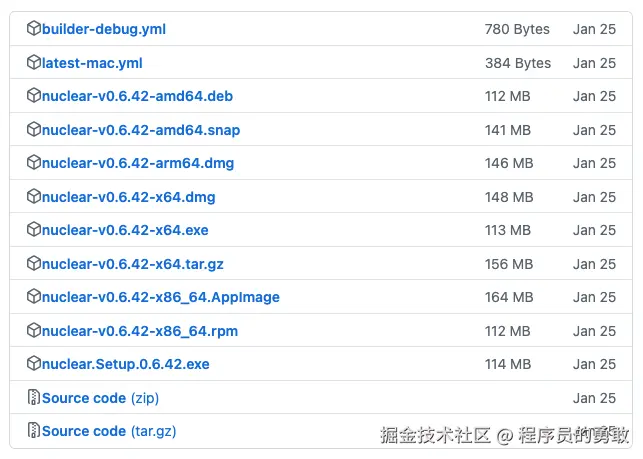Image resolution: width=643 pixels, height=459 pixels.
Task: Download nuclear-v0.6.42-arm64.dmg installer
Action: [x=138, y=163]
